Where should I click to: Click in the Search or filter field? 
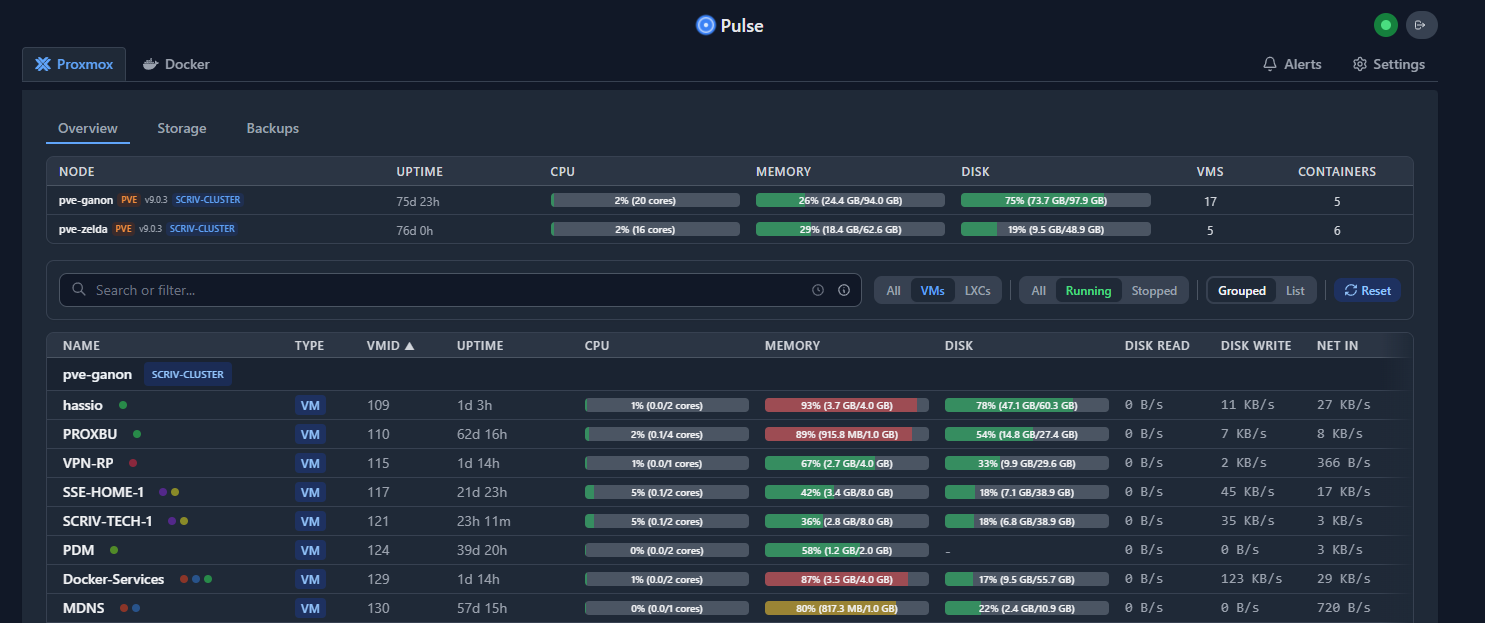460,290
